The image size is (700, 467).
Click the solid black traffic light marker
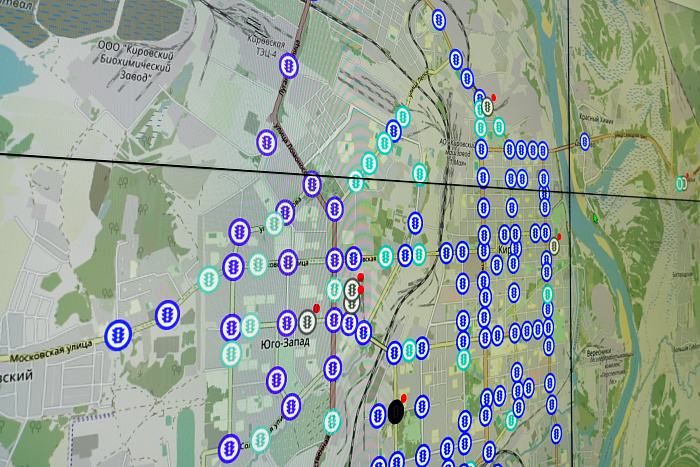pyautogui.click(x=396, y=412)
